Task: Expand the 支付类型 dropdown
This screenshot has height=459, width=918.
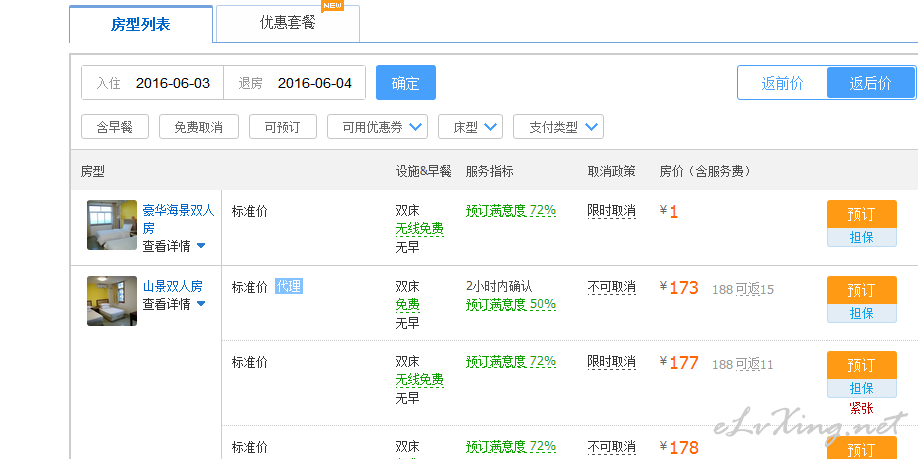Action: tap(558, 126)
